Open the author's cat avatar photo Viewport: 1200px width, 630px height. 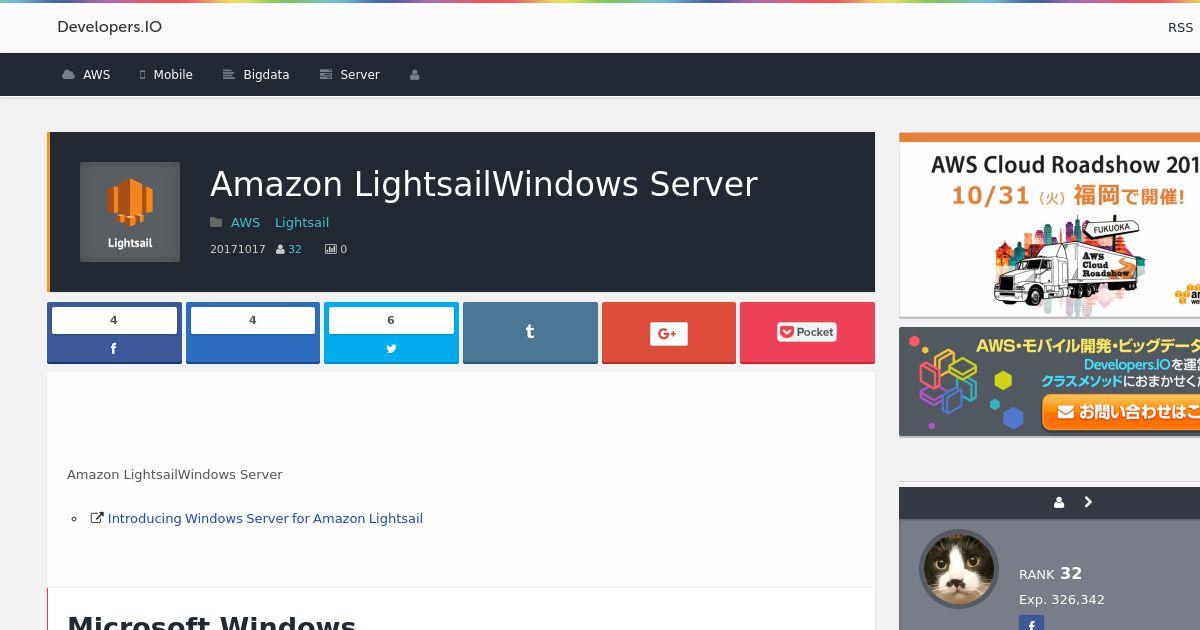958,568
